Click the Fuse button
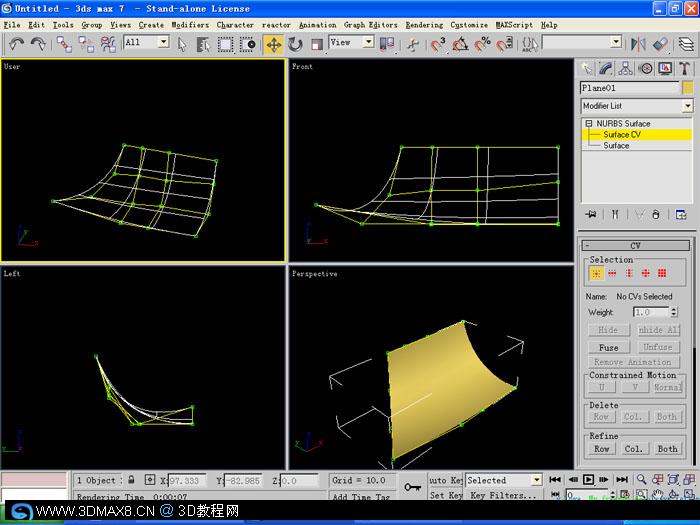Viewport: 700px width, 525px height. tap(608, 347)
